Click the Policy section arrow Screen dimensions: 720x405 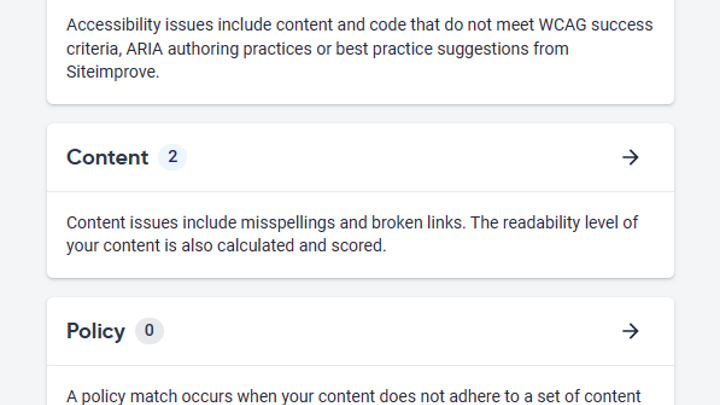click(x=630, y=331)
